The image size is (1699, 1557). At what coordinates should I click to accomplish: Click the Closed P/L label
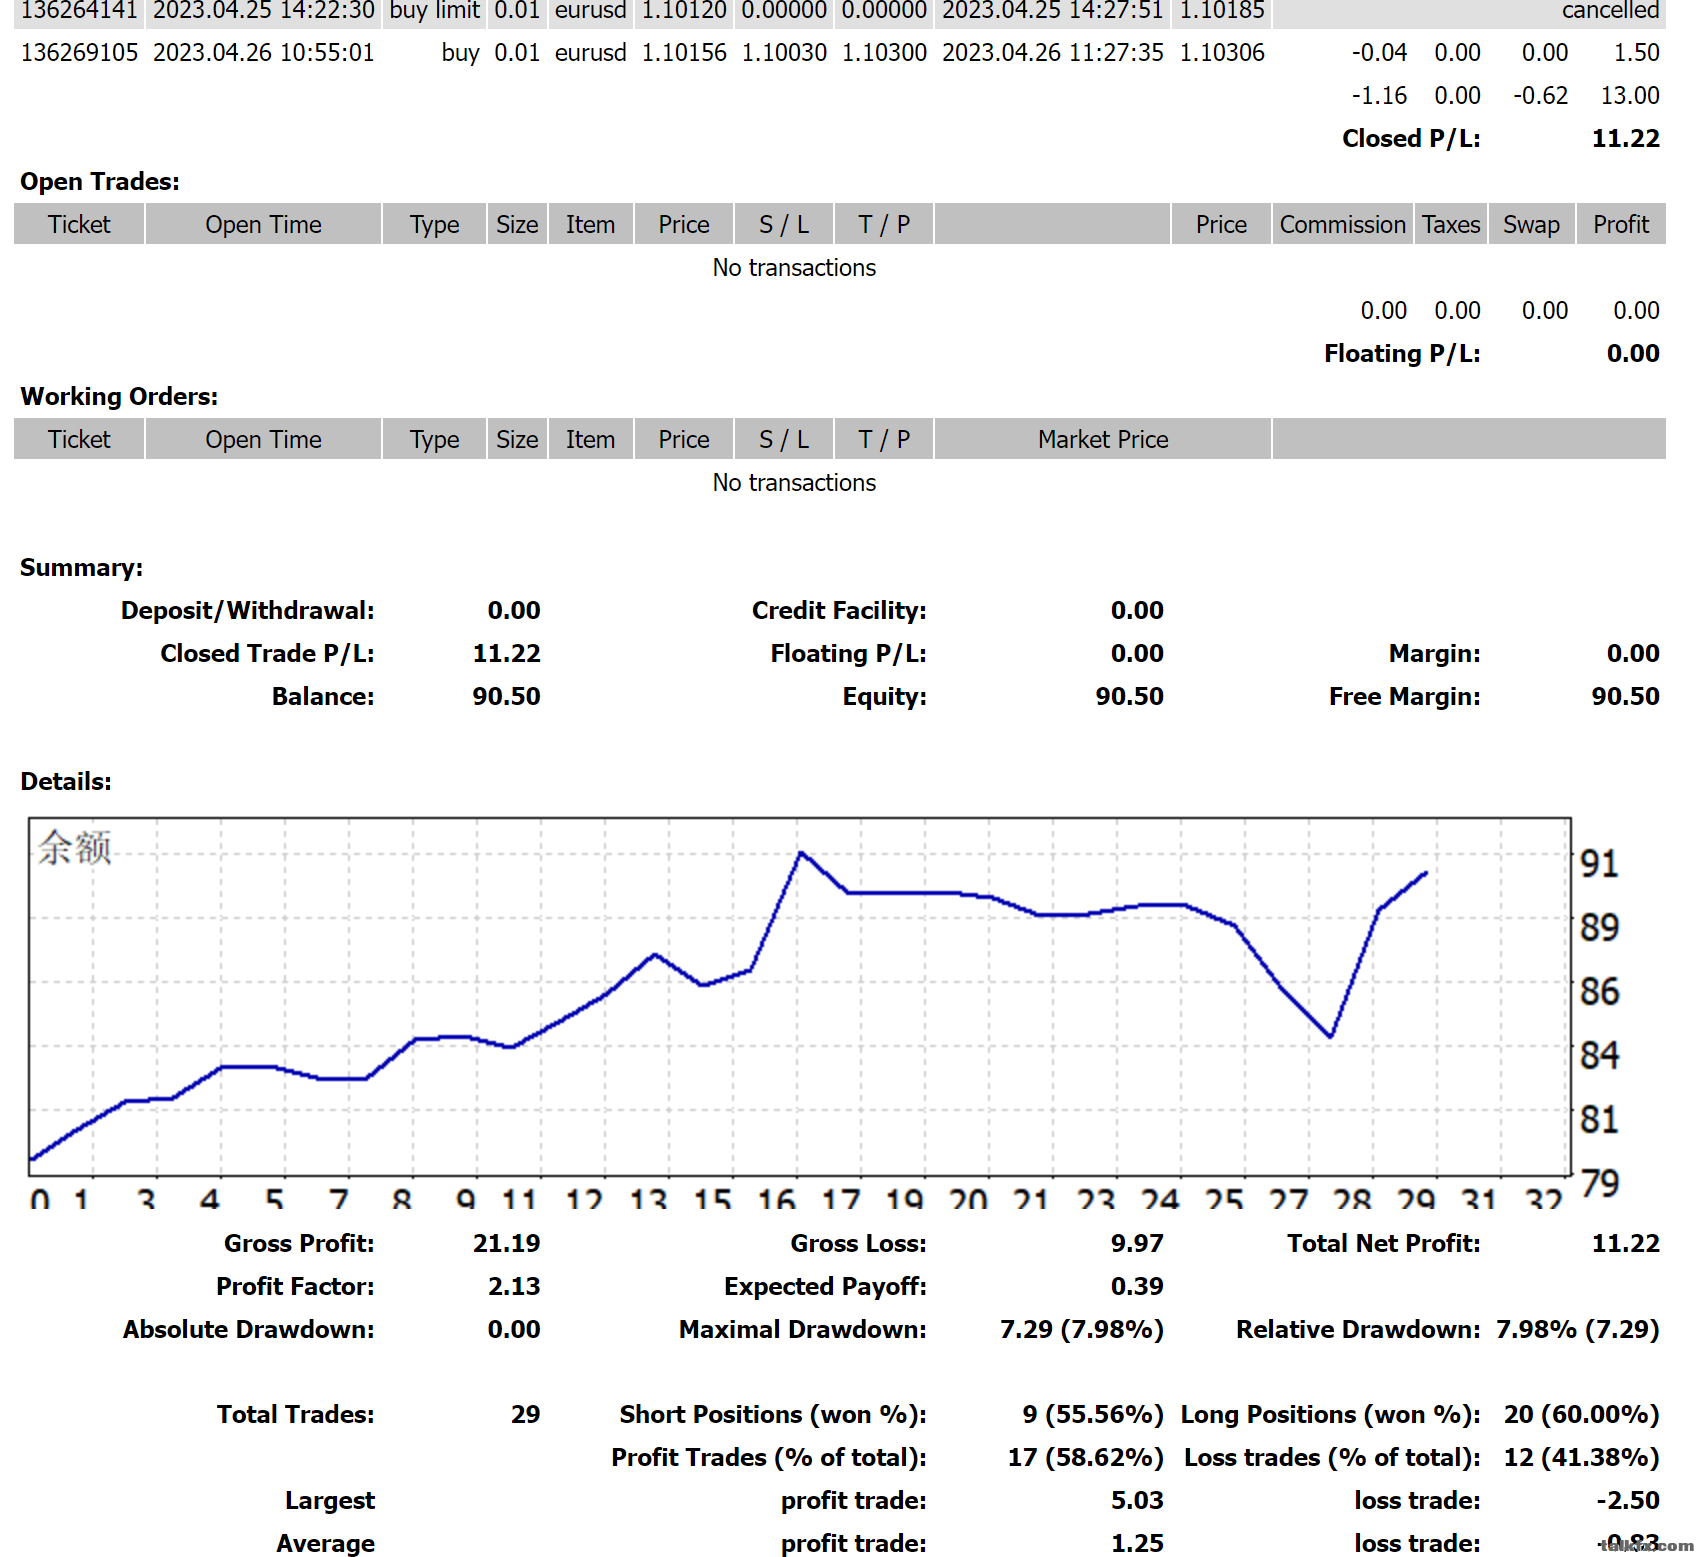pos(1411,139)
